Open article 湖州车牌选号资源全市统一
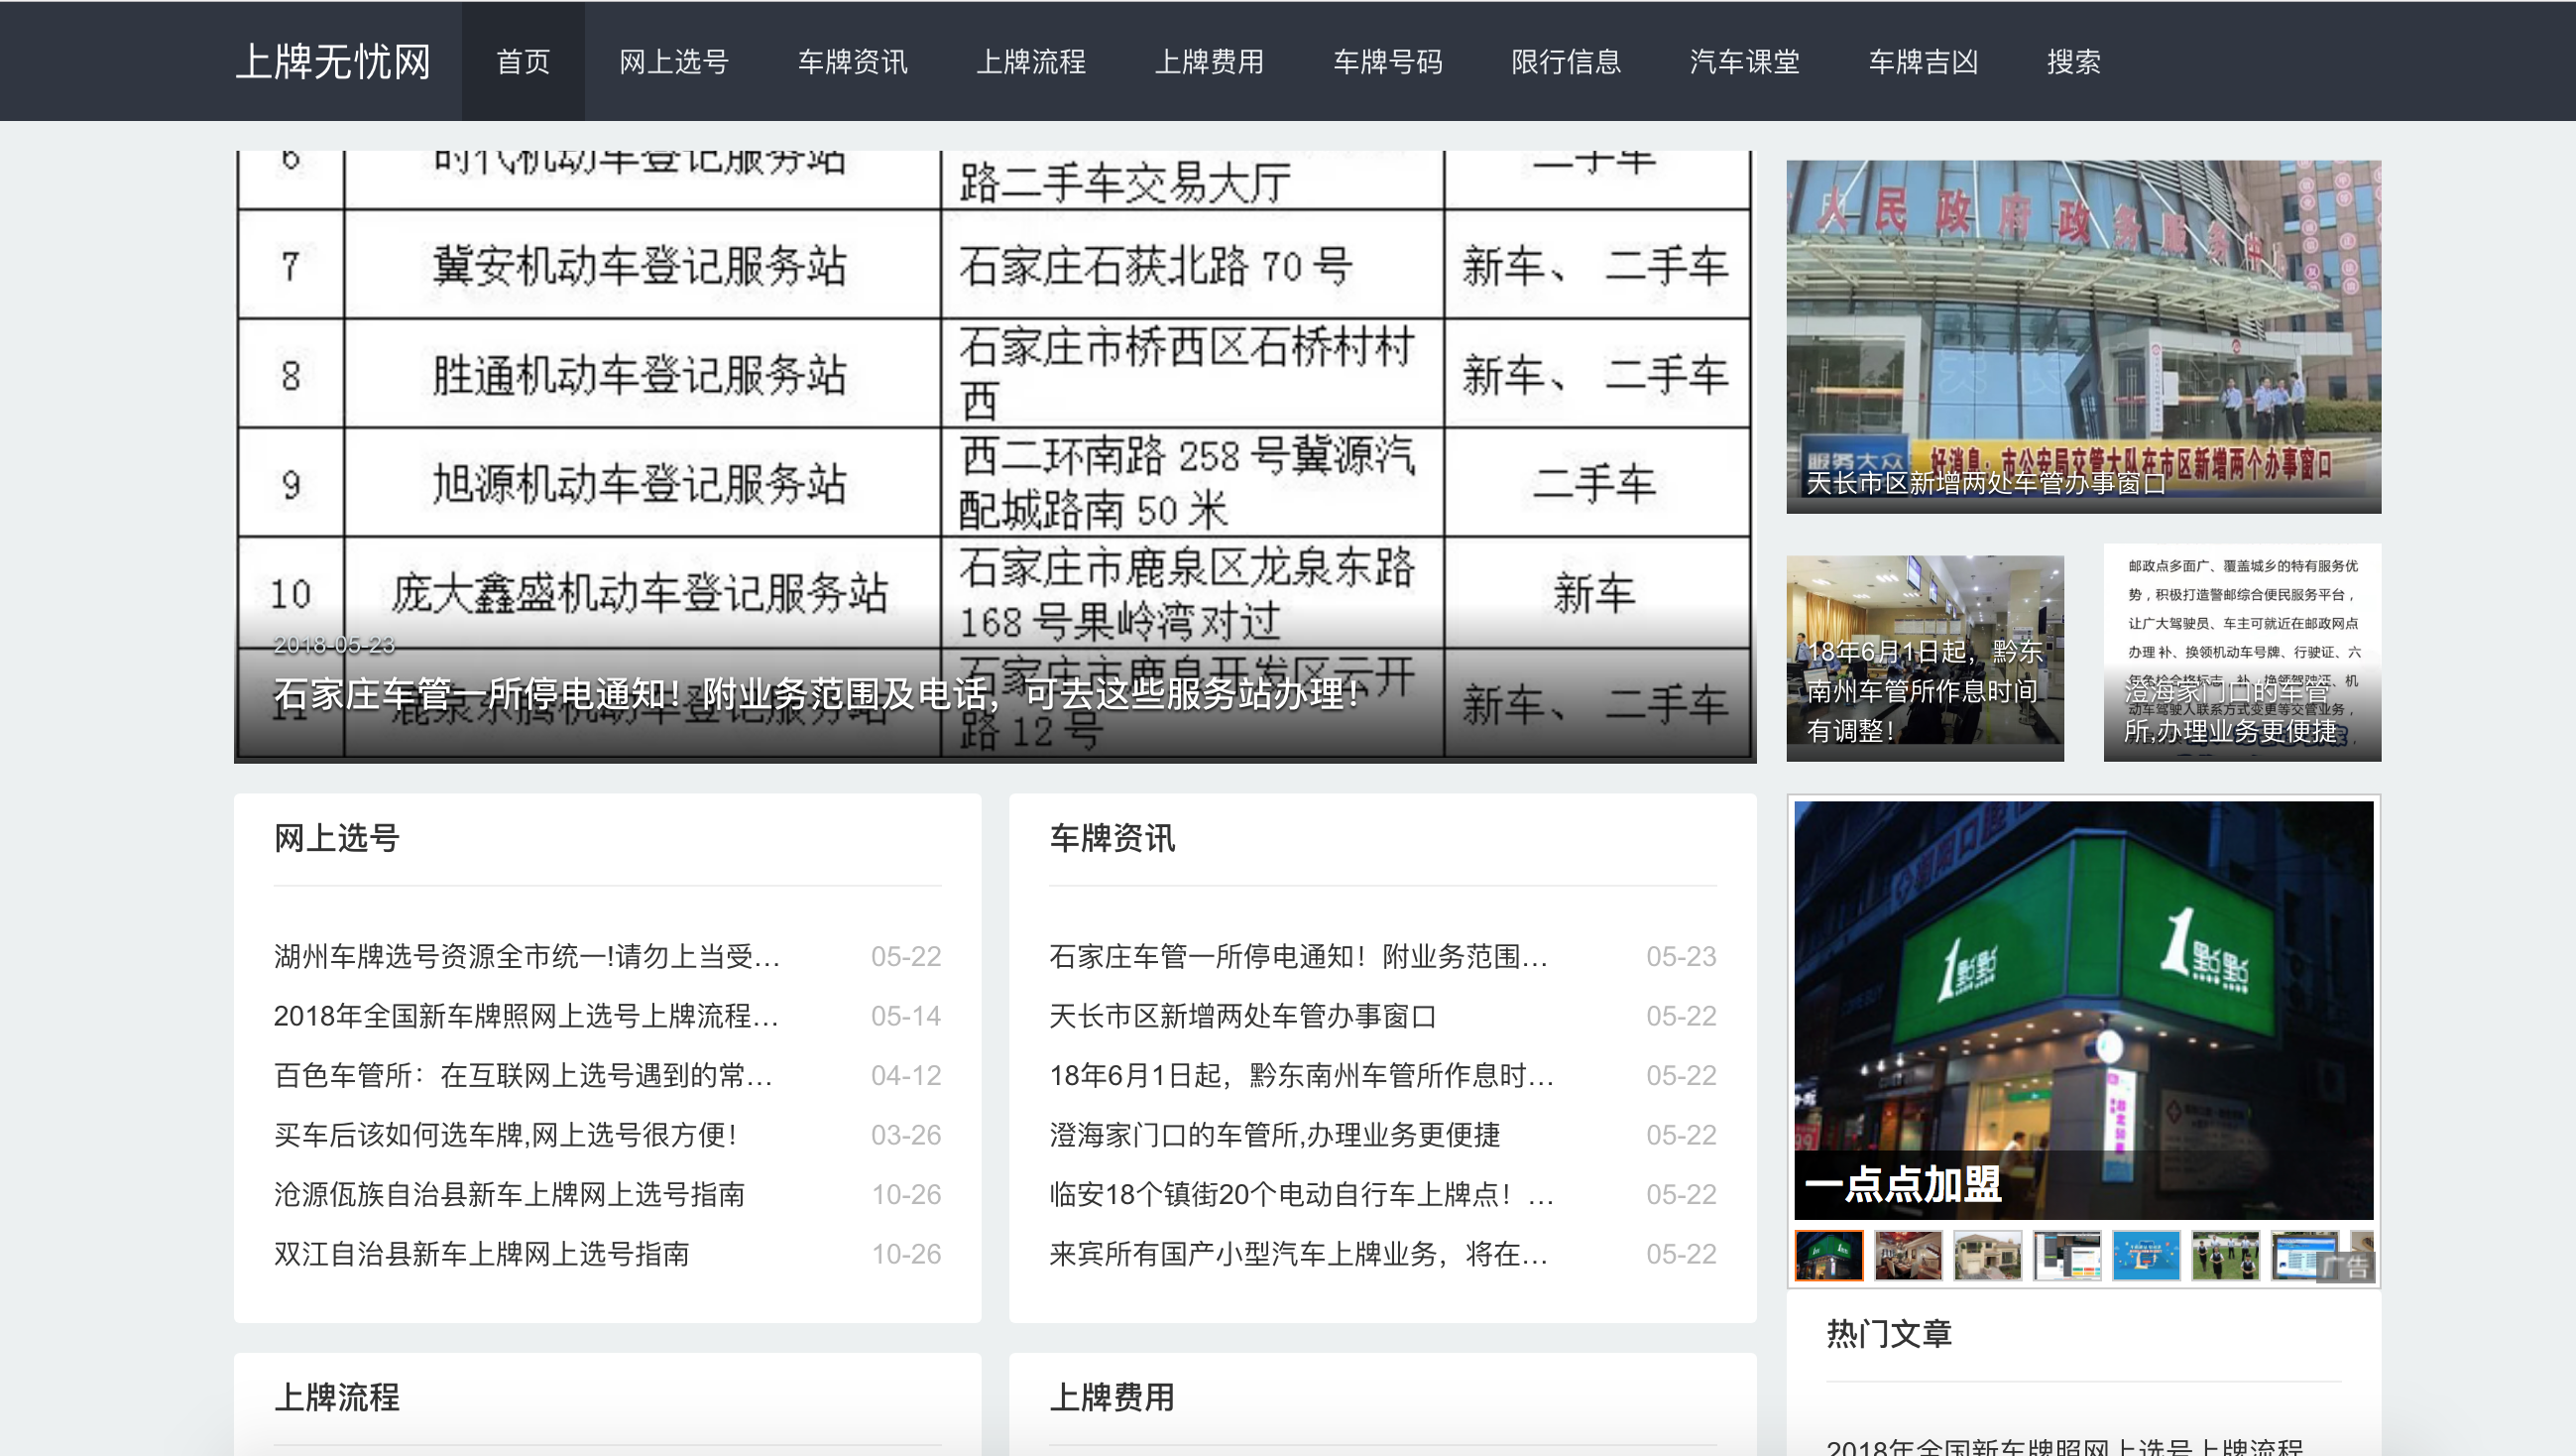 pyautogui.click(x=527, y=957)
